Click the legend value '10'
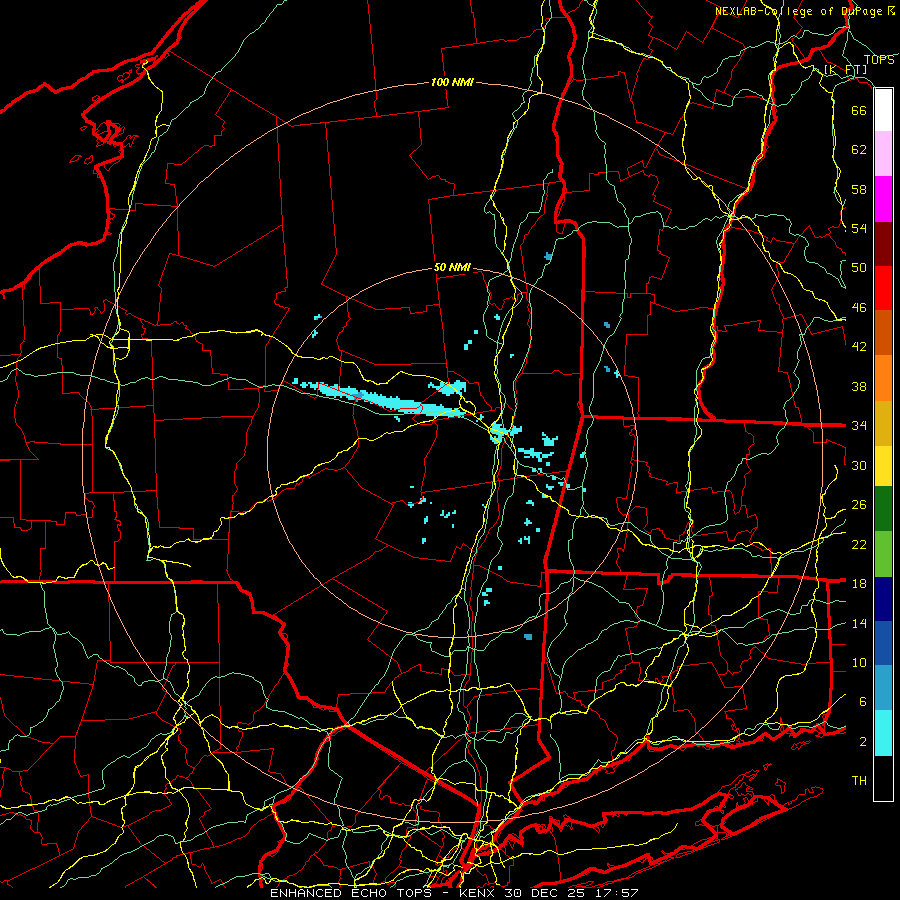900x900 pixels. coord(859,662)
